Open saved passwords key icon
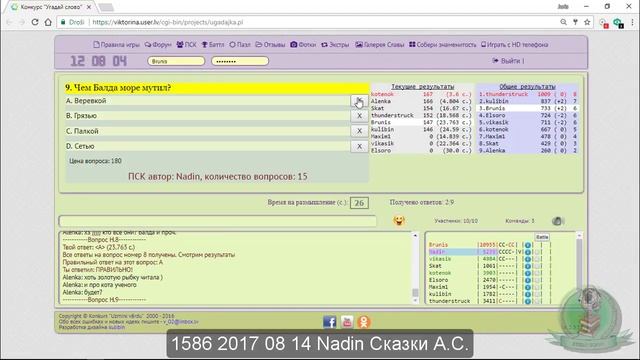The width and height of the screenshot is (640, 360). [x=575, y=22]
